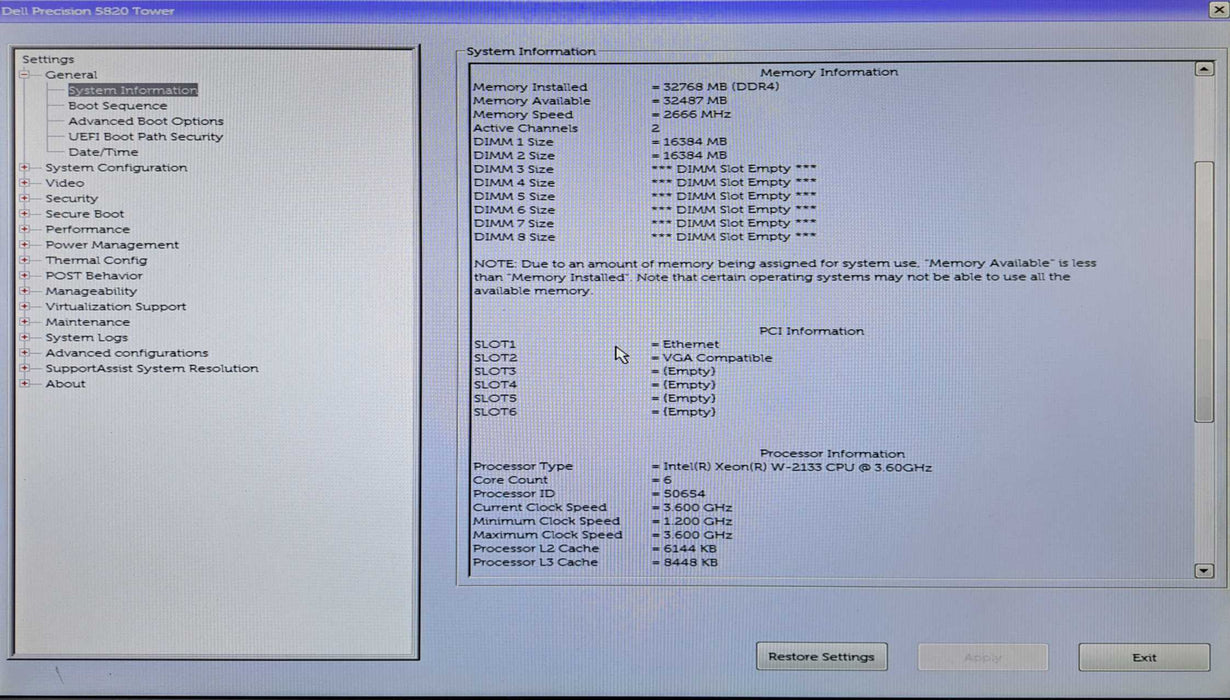Screen dimensions: 1230x700
Task: Expand the Security settings node
Action: pyautogui.click(x=24, y=199)
